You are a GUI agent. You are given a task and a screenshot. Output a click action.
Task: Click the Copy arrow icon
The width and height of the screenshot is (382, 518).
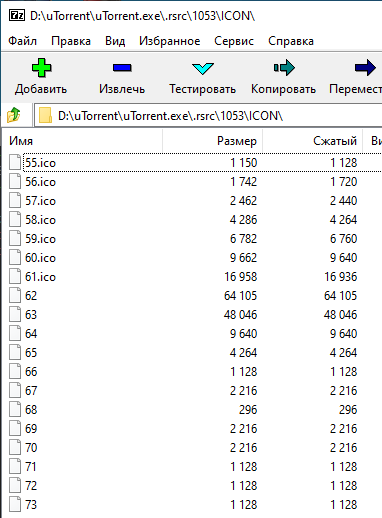284,68
